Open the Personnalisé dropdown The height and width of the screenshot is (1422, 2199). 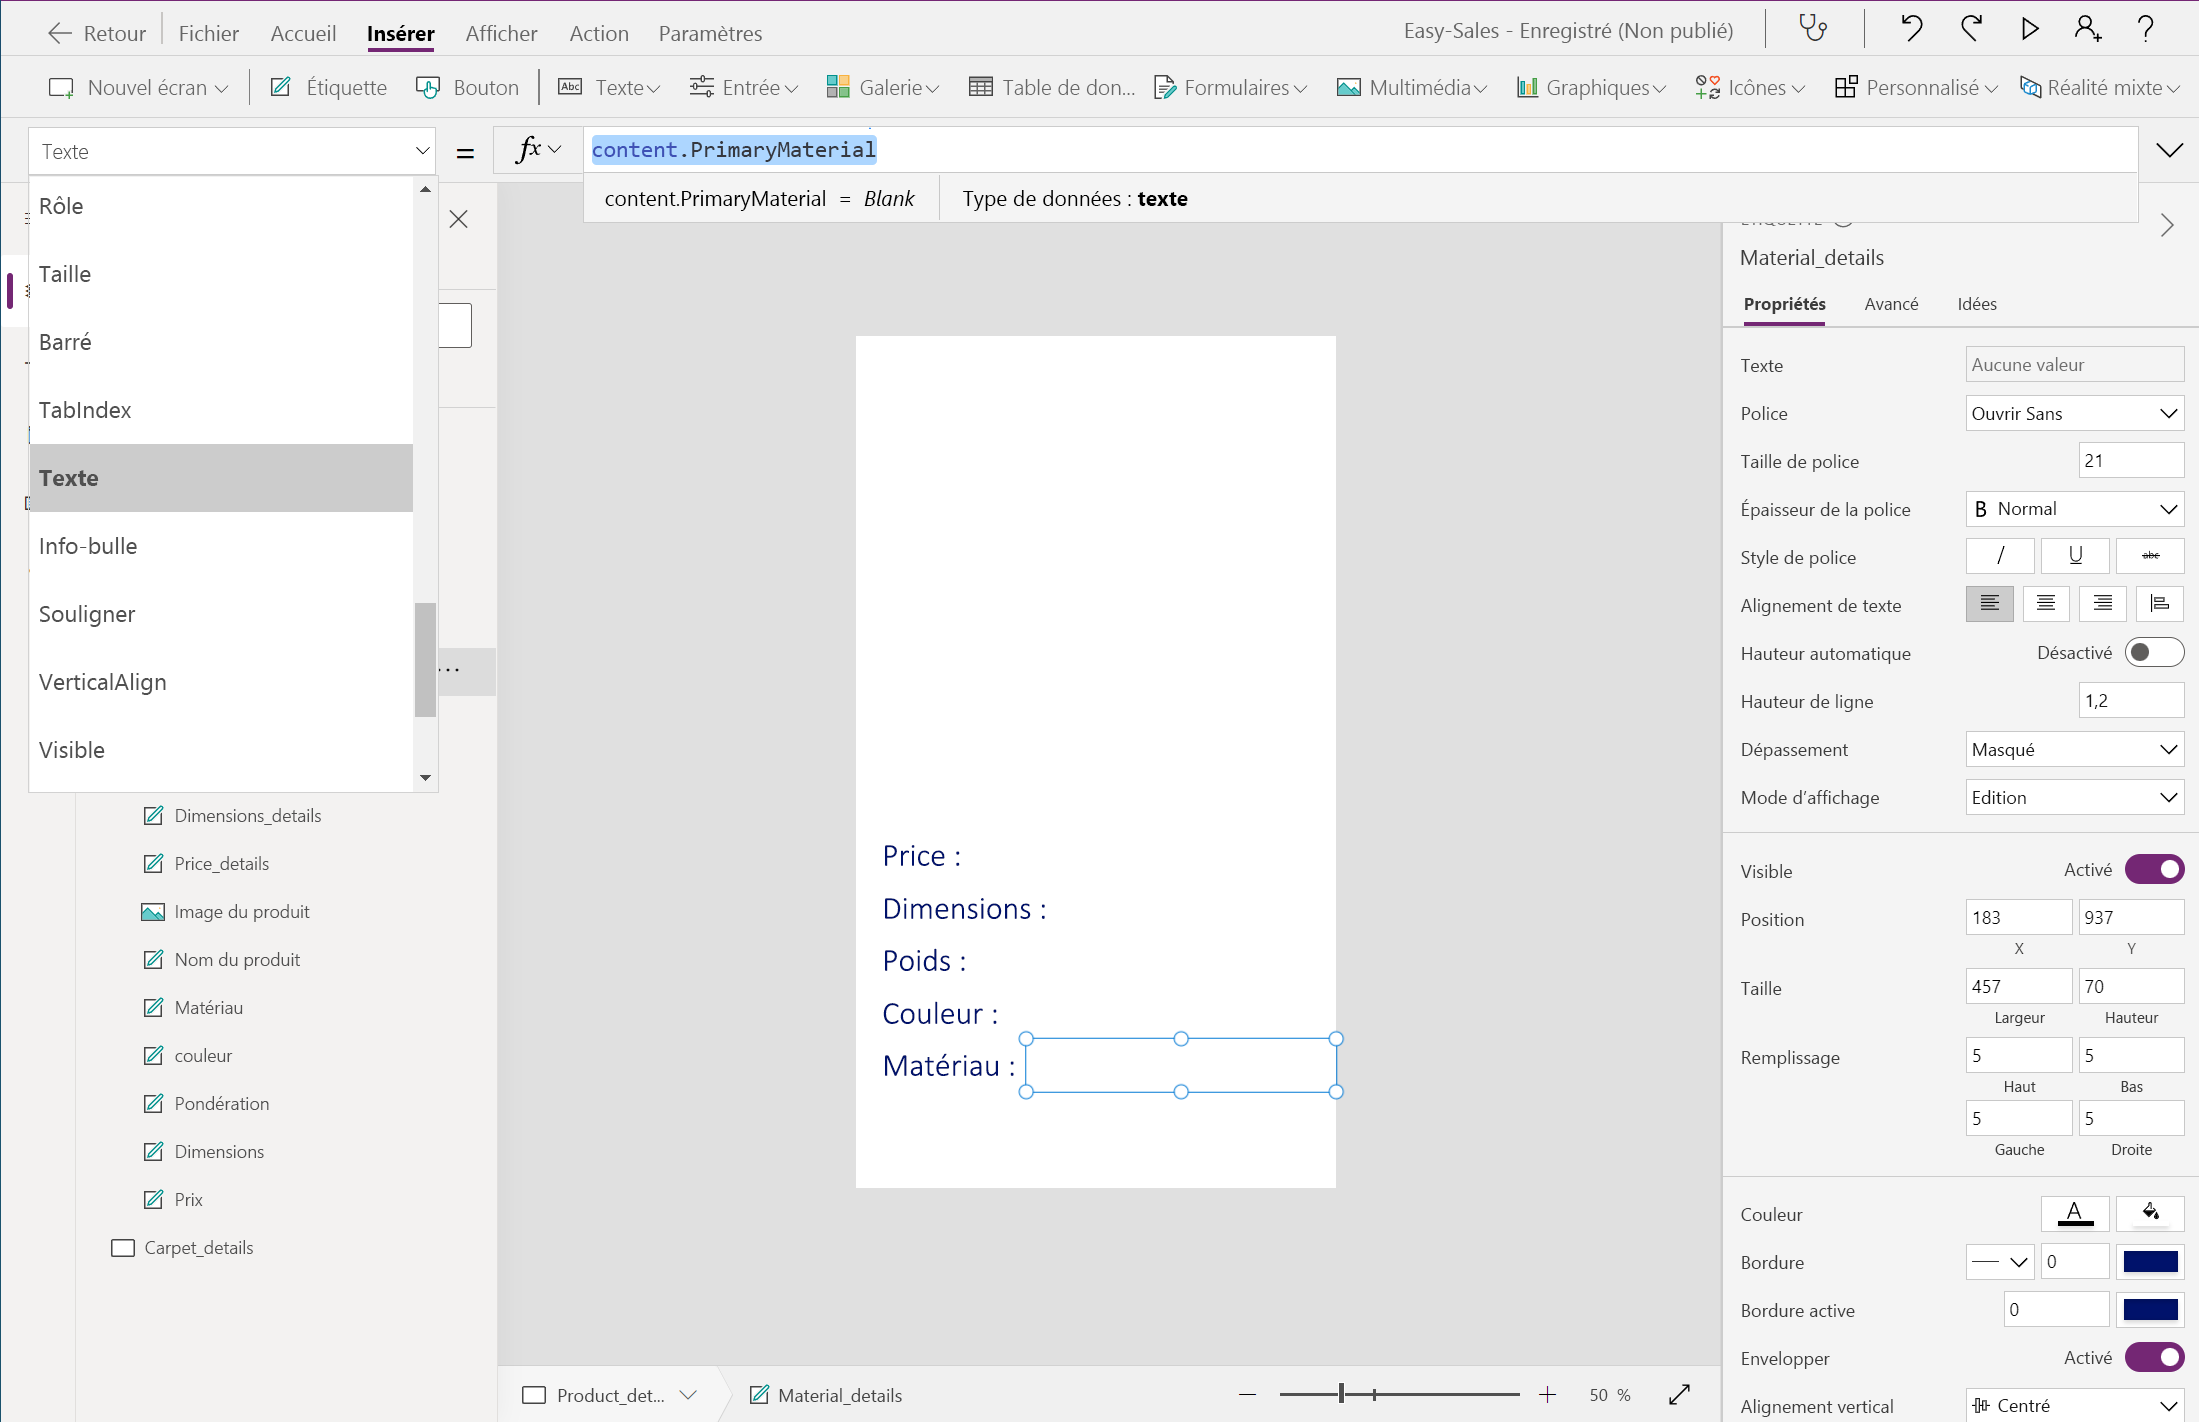click(1916, 87)
